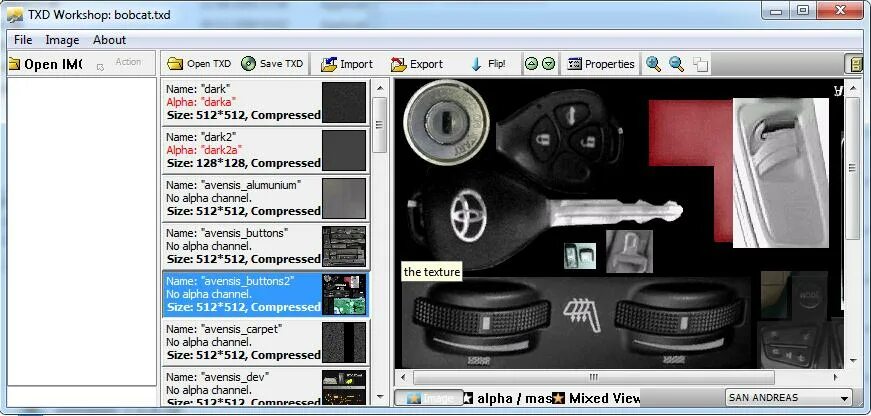The width and height of the screenshot is (871, 416).
Task: Click texture list scroll up arrow
Action: coord(380,88)
